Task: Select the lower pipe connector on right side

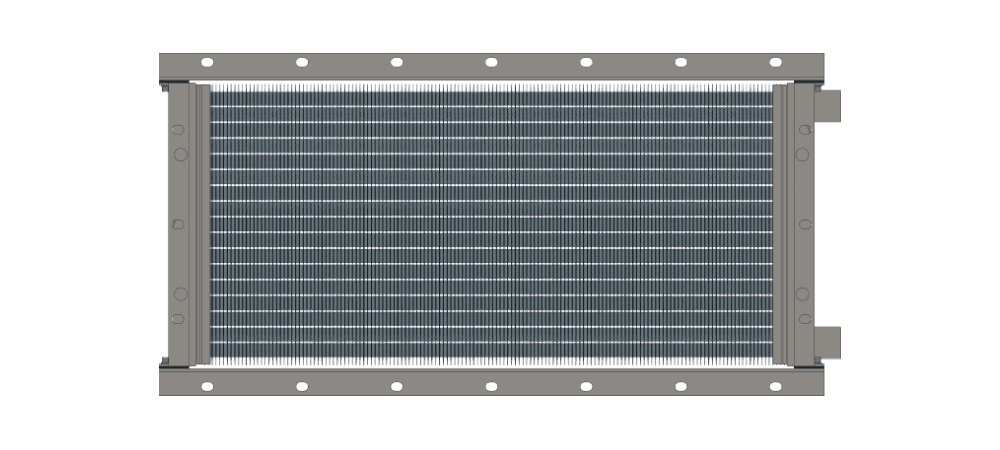Action: pyautogui.click(x=827, y=342)
